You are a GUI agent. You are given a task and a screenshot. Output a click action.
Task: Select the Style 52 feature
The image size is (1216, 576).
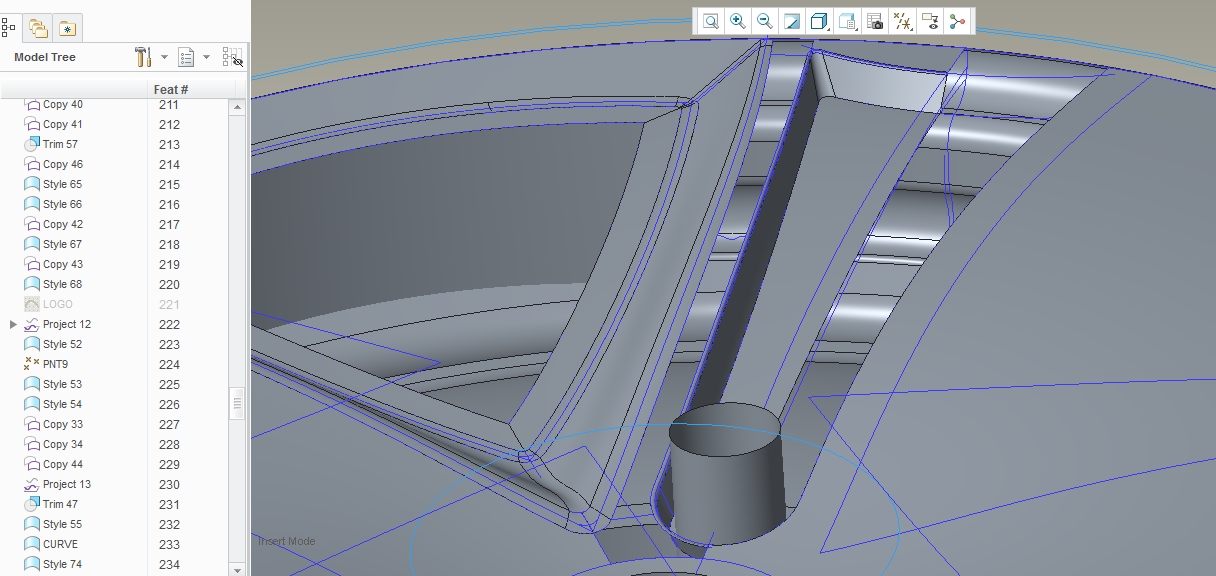62,344
